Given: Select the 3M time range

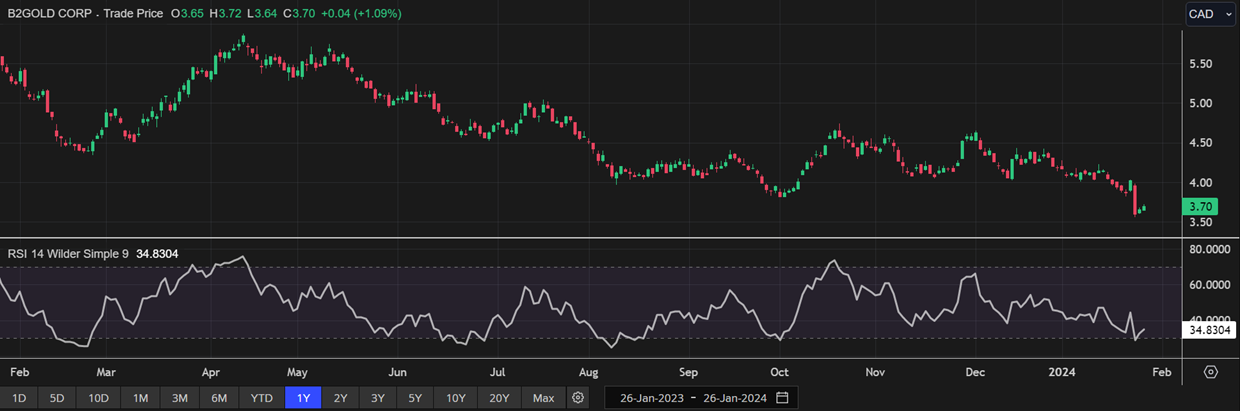Looking at the screenshot, I should 180,398.
